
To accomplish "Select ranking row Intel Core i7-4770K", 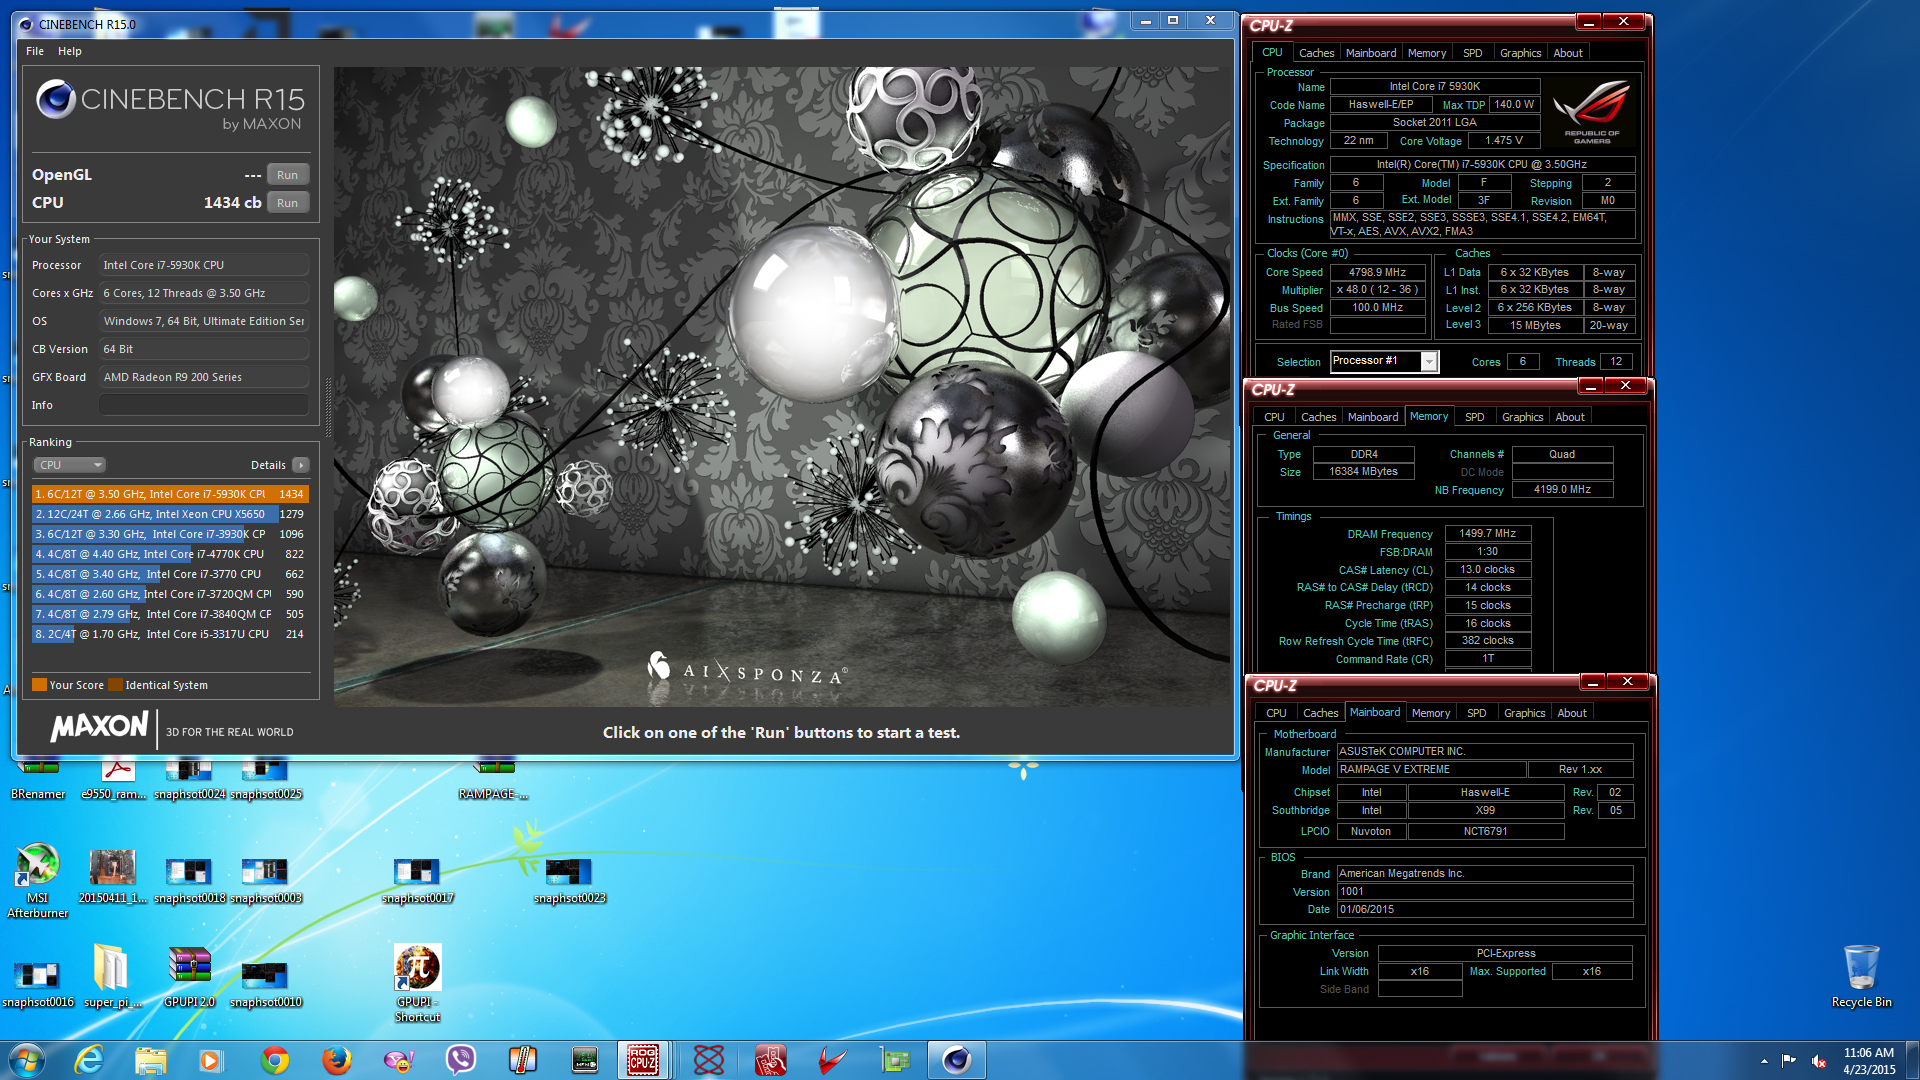I will click(x=168, y=554).
